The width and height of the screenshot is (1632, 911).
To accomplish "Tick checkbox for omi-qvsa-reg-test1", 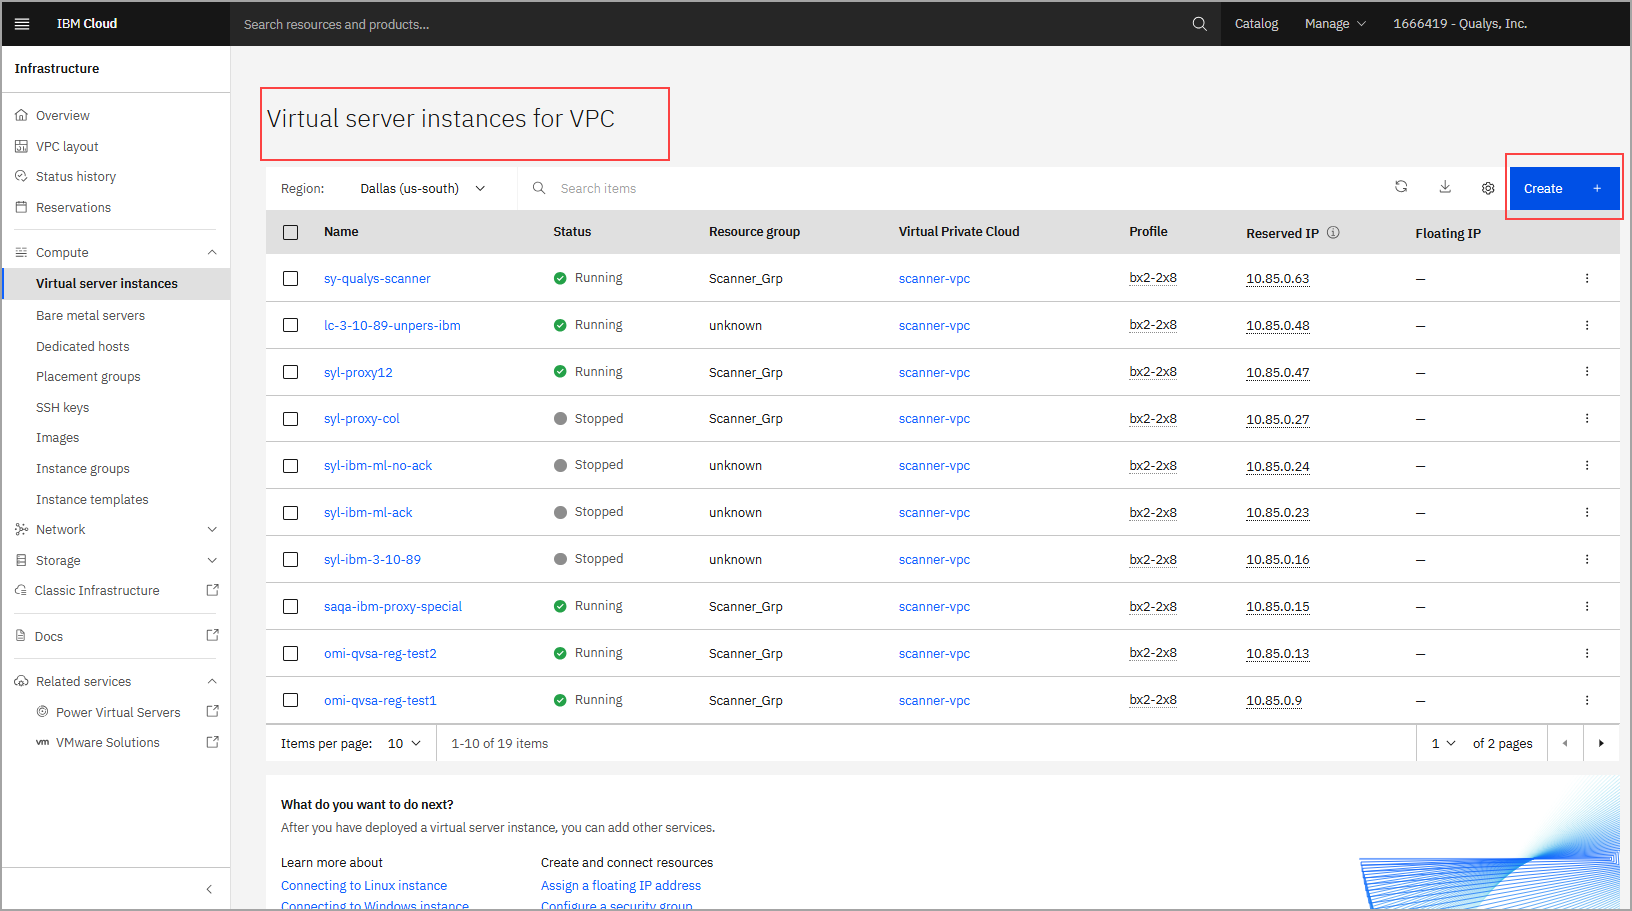I will [291, 700].
